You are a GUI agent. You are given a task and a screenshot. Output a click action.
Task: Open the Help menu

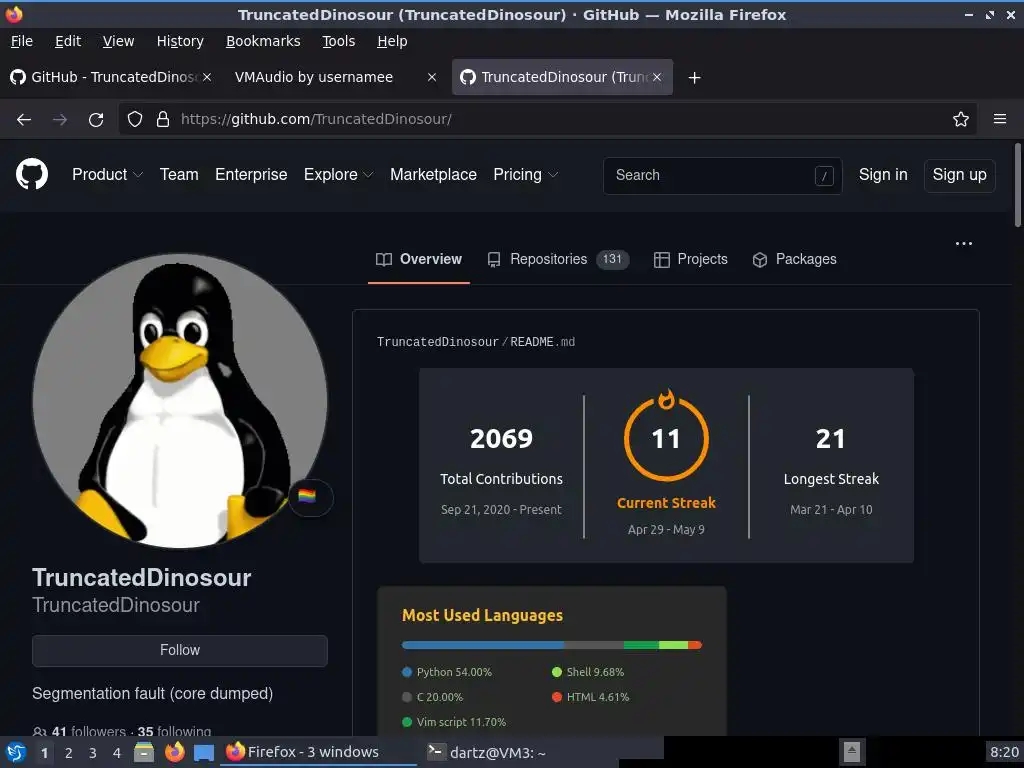[x=392, y=41]
